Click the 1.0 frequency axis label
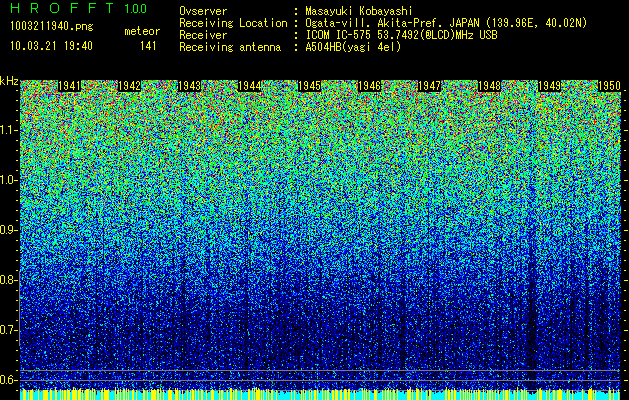Image resolution: width=629 pixels, height=400 pixels. pyautogui.click(x=9, y=180)
